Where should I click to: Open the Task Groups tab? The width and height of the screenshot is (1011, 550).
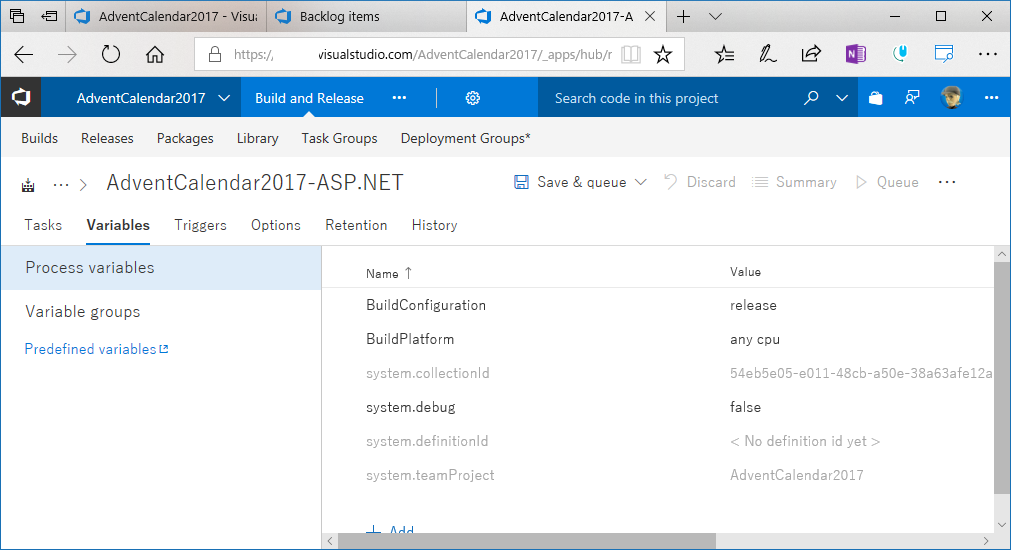click(339, 138)
